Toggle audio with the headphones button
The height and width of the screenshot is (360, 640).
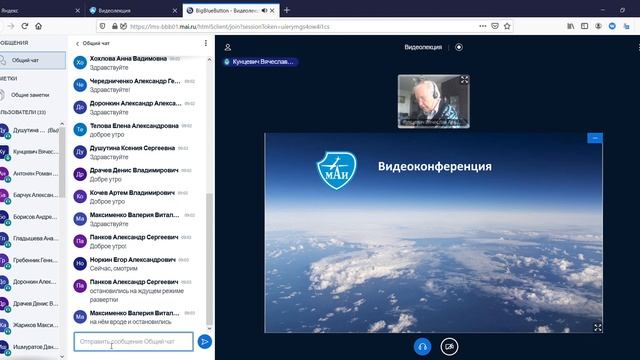tap(422, 347)
